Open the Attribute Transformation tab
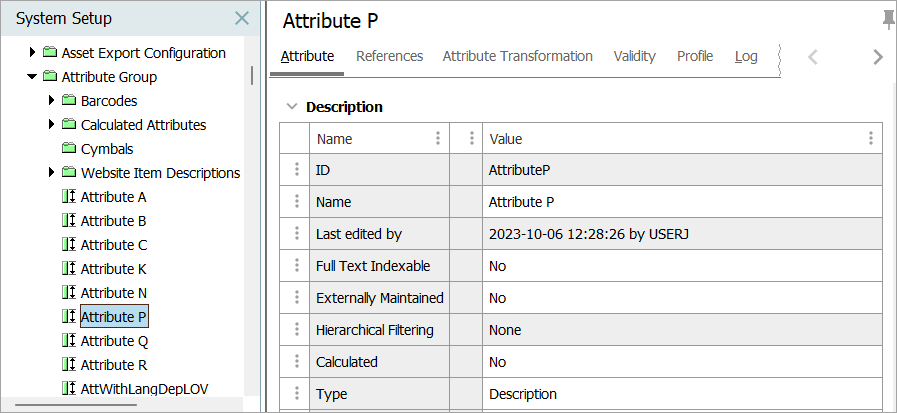Screen dimensions: 897x413 tap(517, 56)
